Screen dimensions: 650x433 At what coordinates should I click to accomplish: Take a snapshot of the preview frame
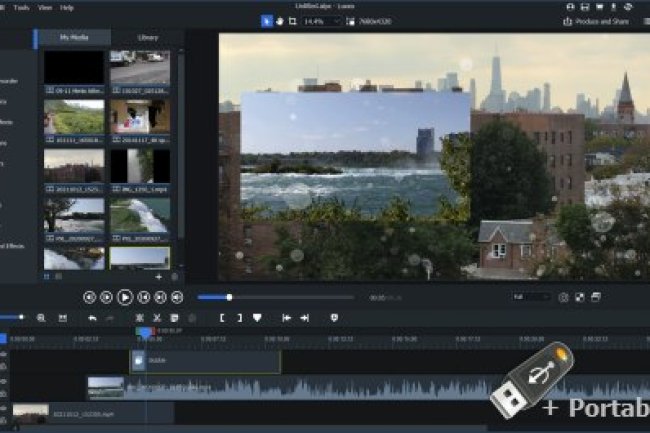[x=563, y=297]
